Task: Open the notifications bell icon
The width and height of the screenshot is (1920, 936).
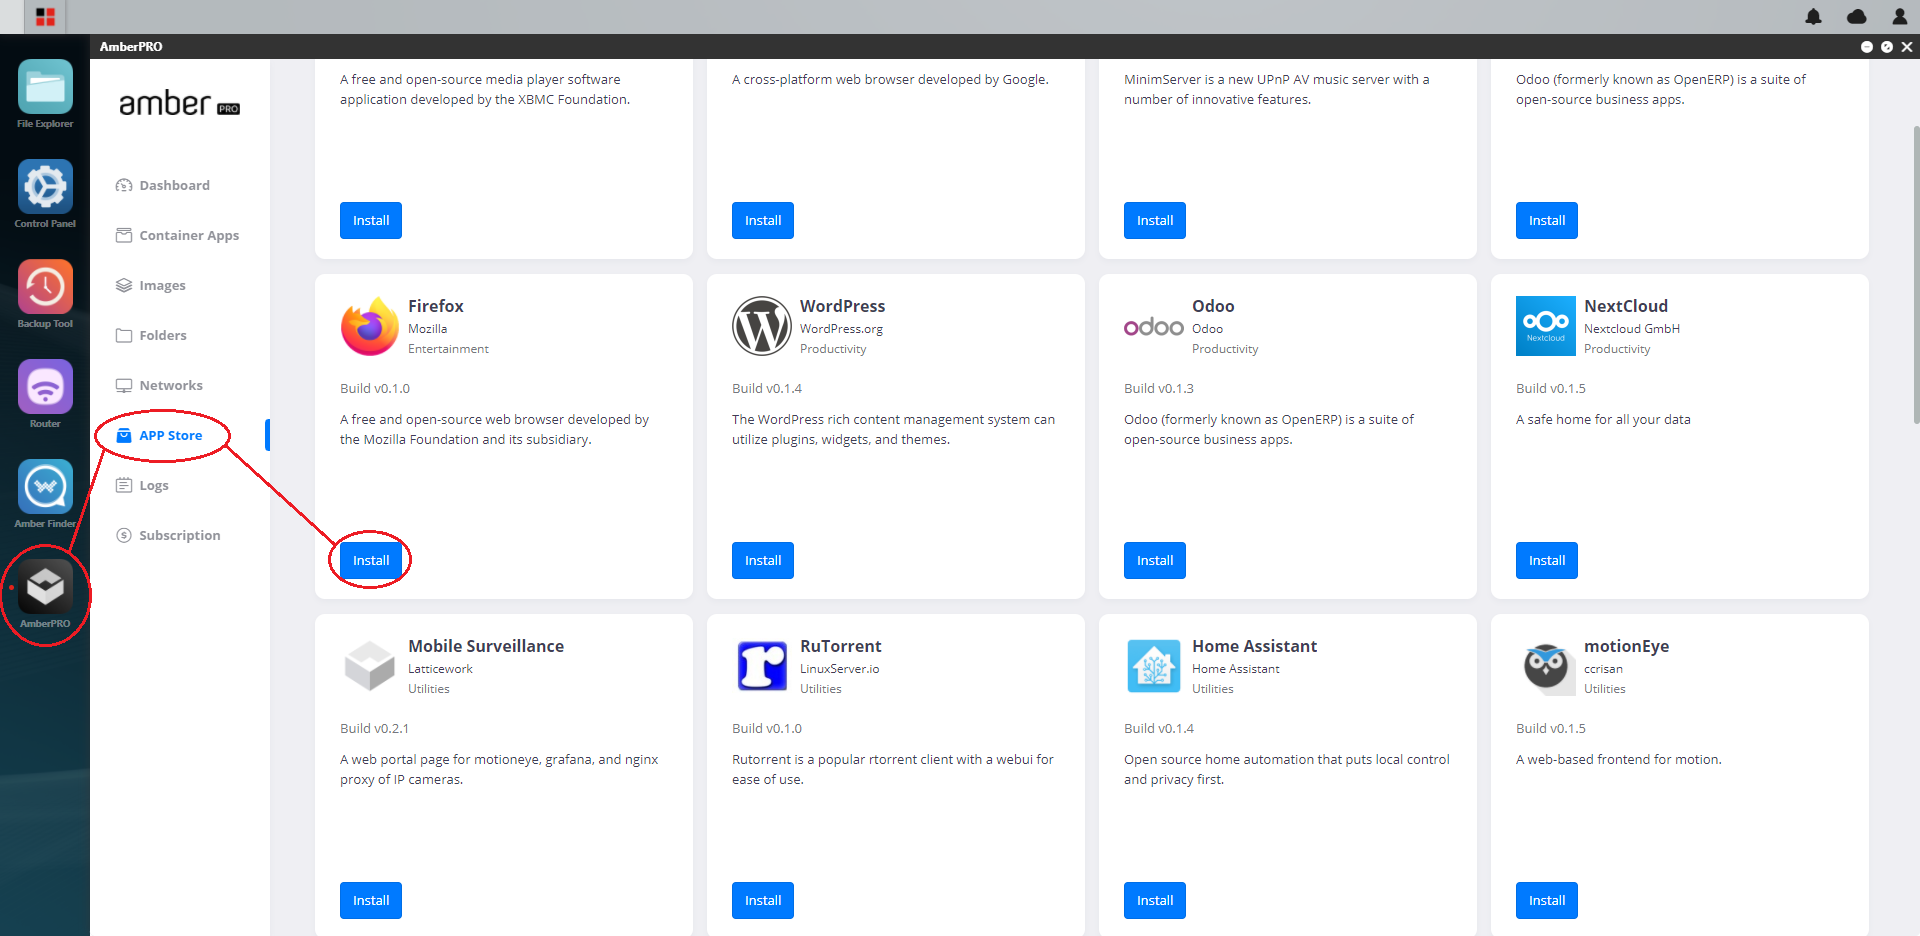Action: pos(1813,17)
